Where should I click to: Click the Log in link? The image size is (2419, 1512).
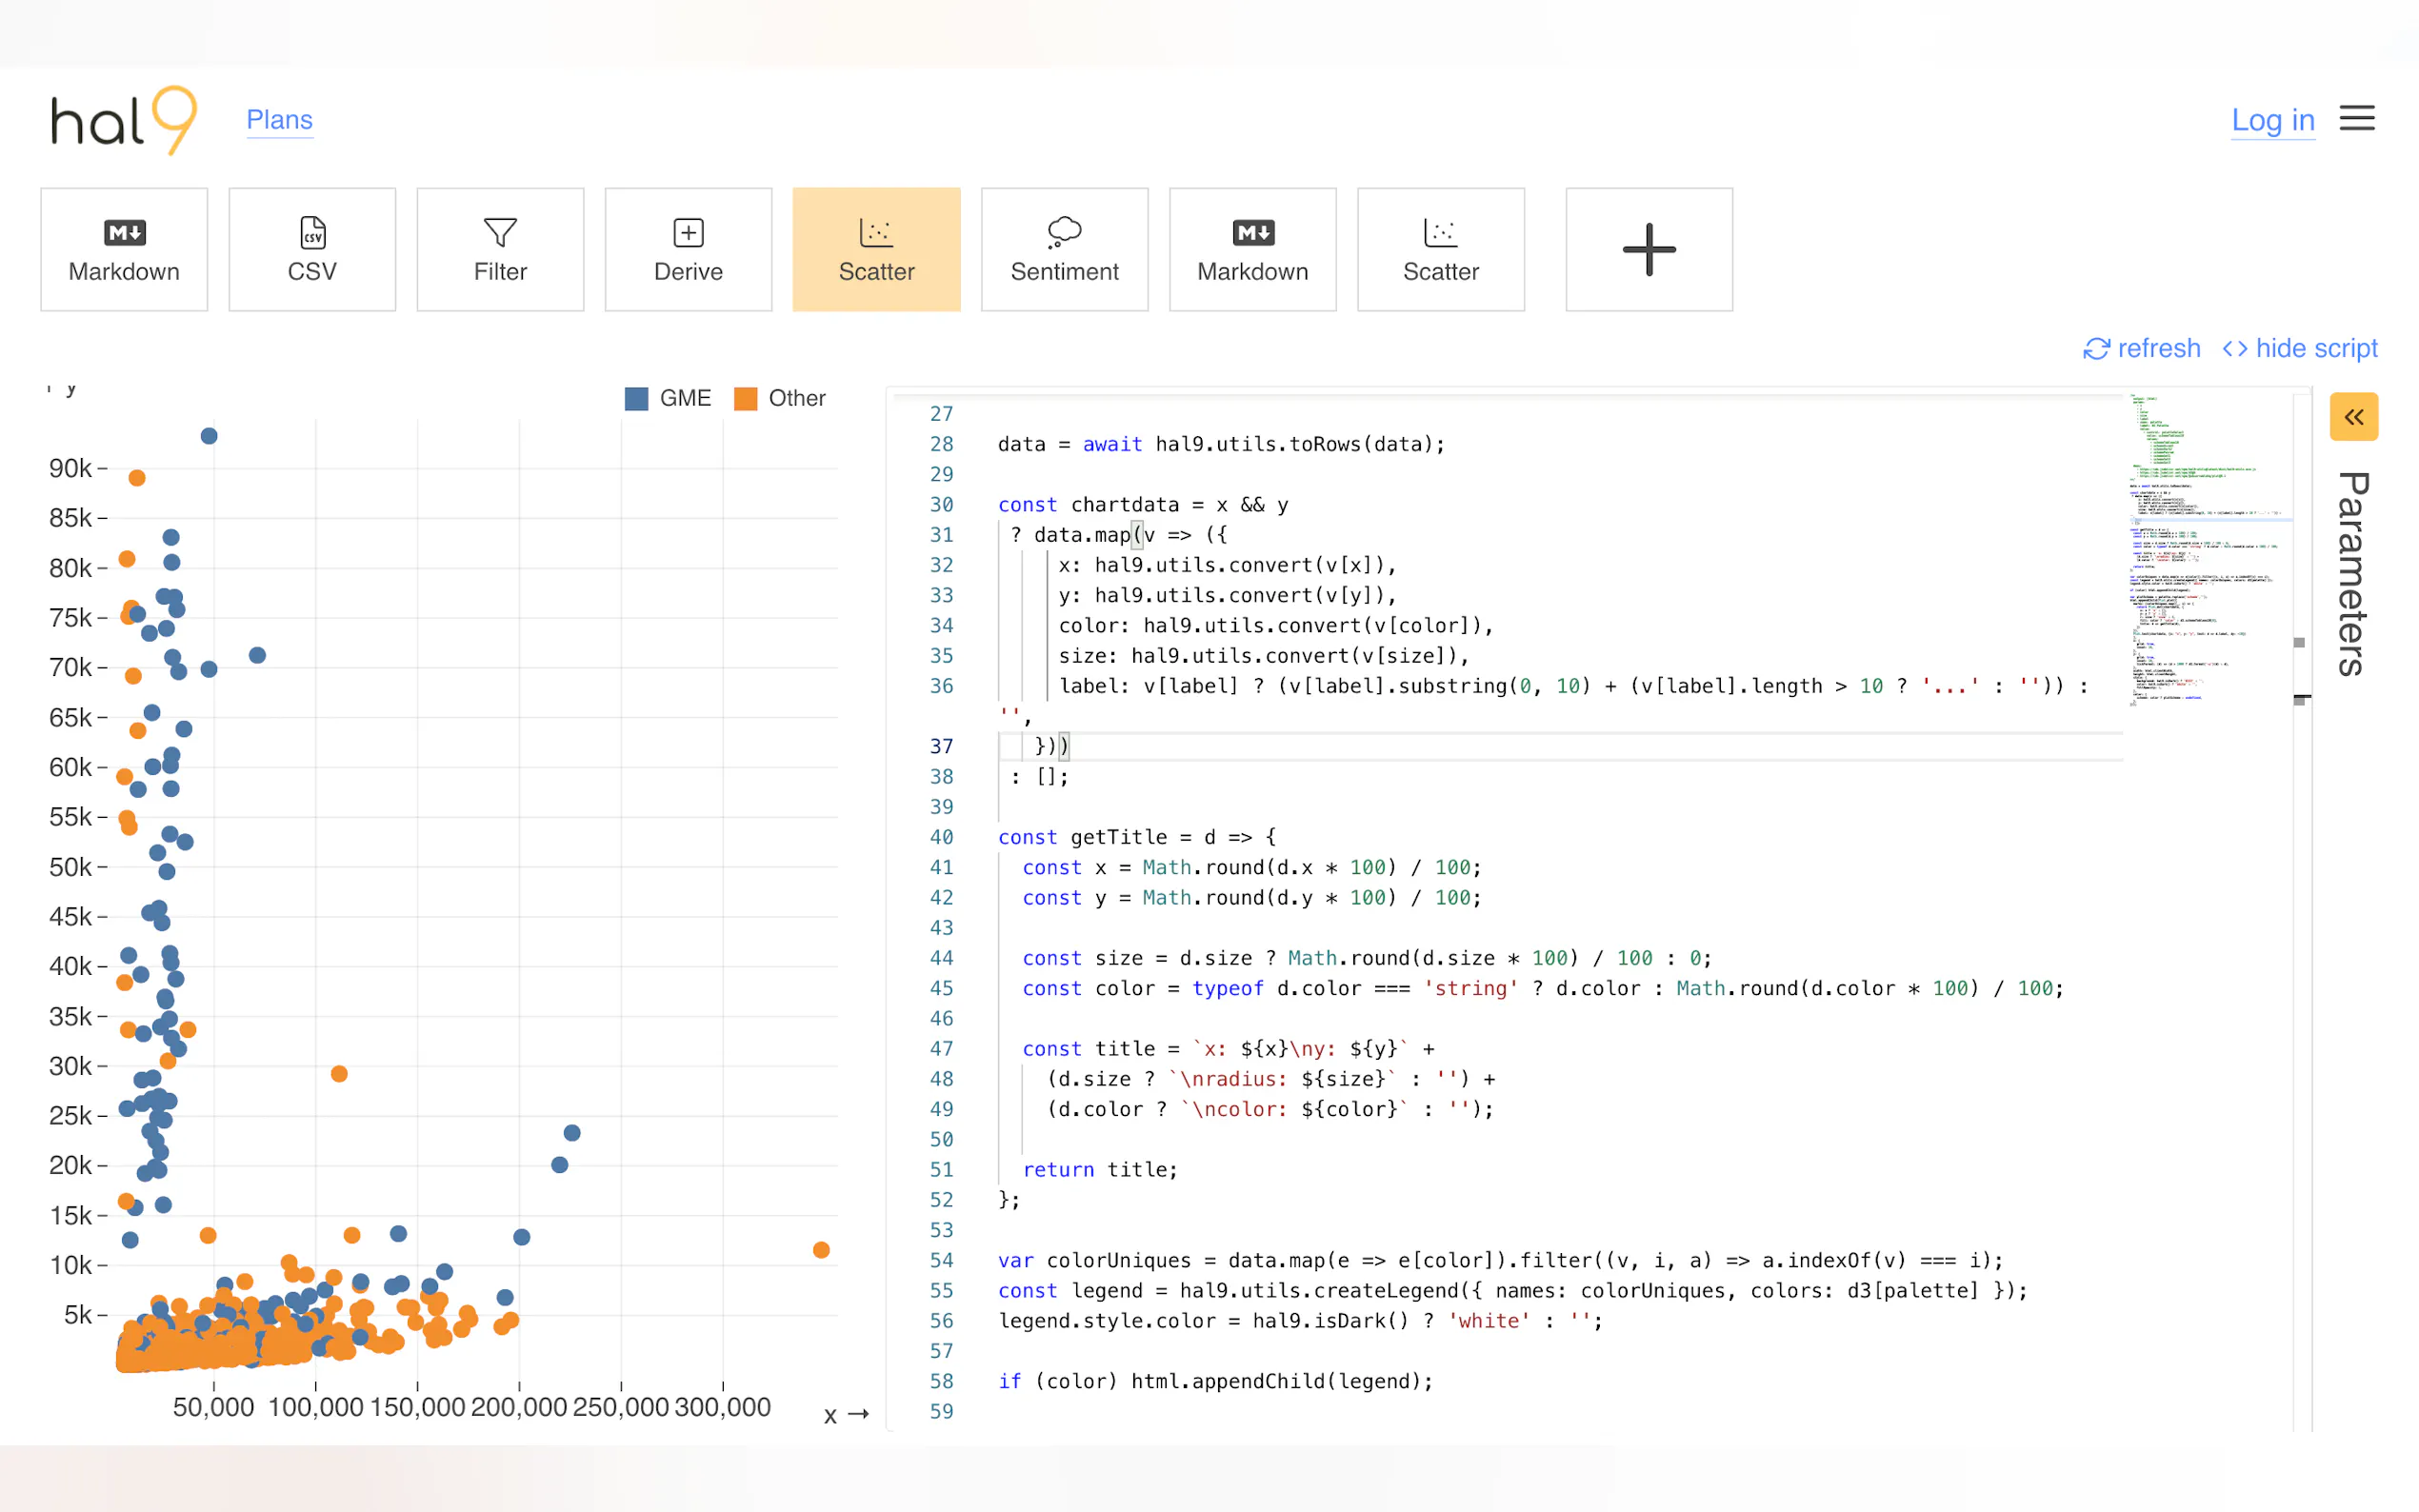(2272, 120)
